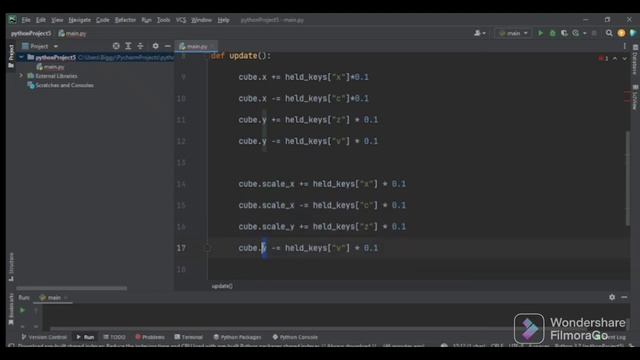Click Expand All icon in Project panel
The width and height of the screenshot is (640, 360).
pyautogui.click(x=128, y=46)
